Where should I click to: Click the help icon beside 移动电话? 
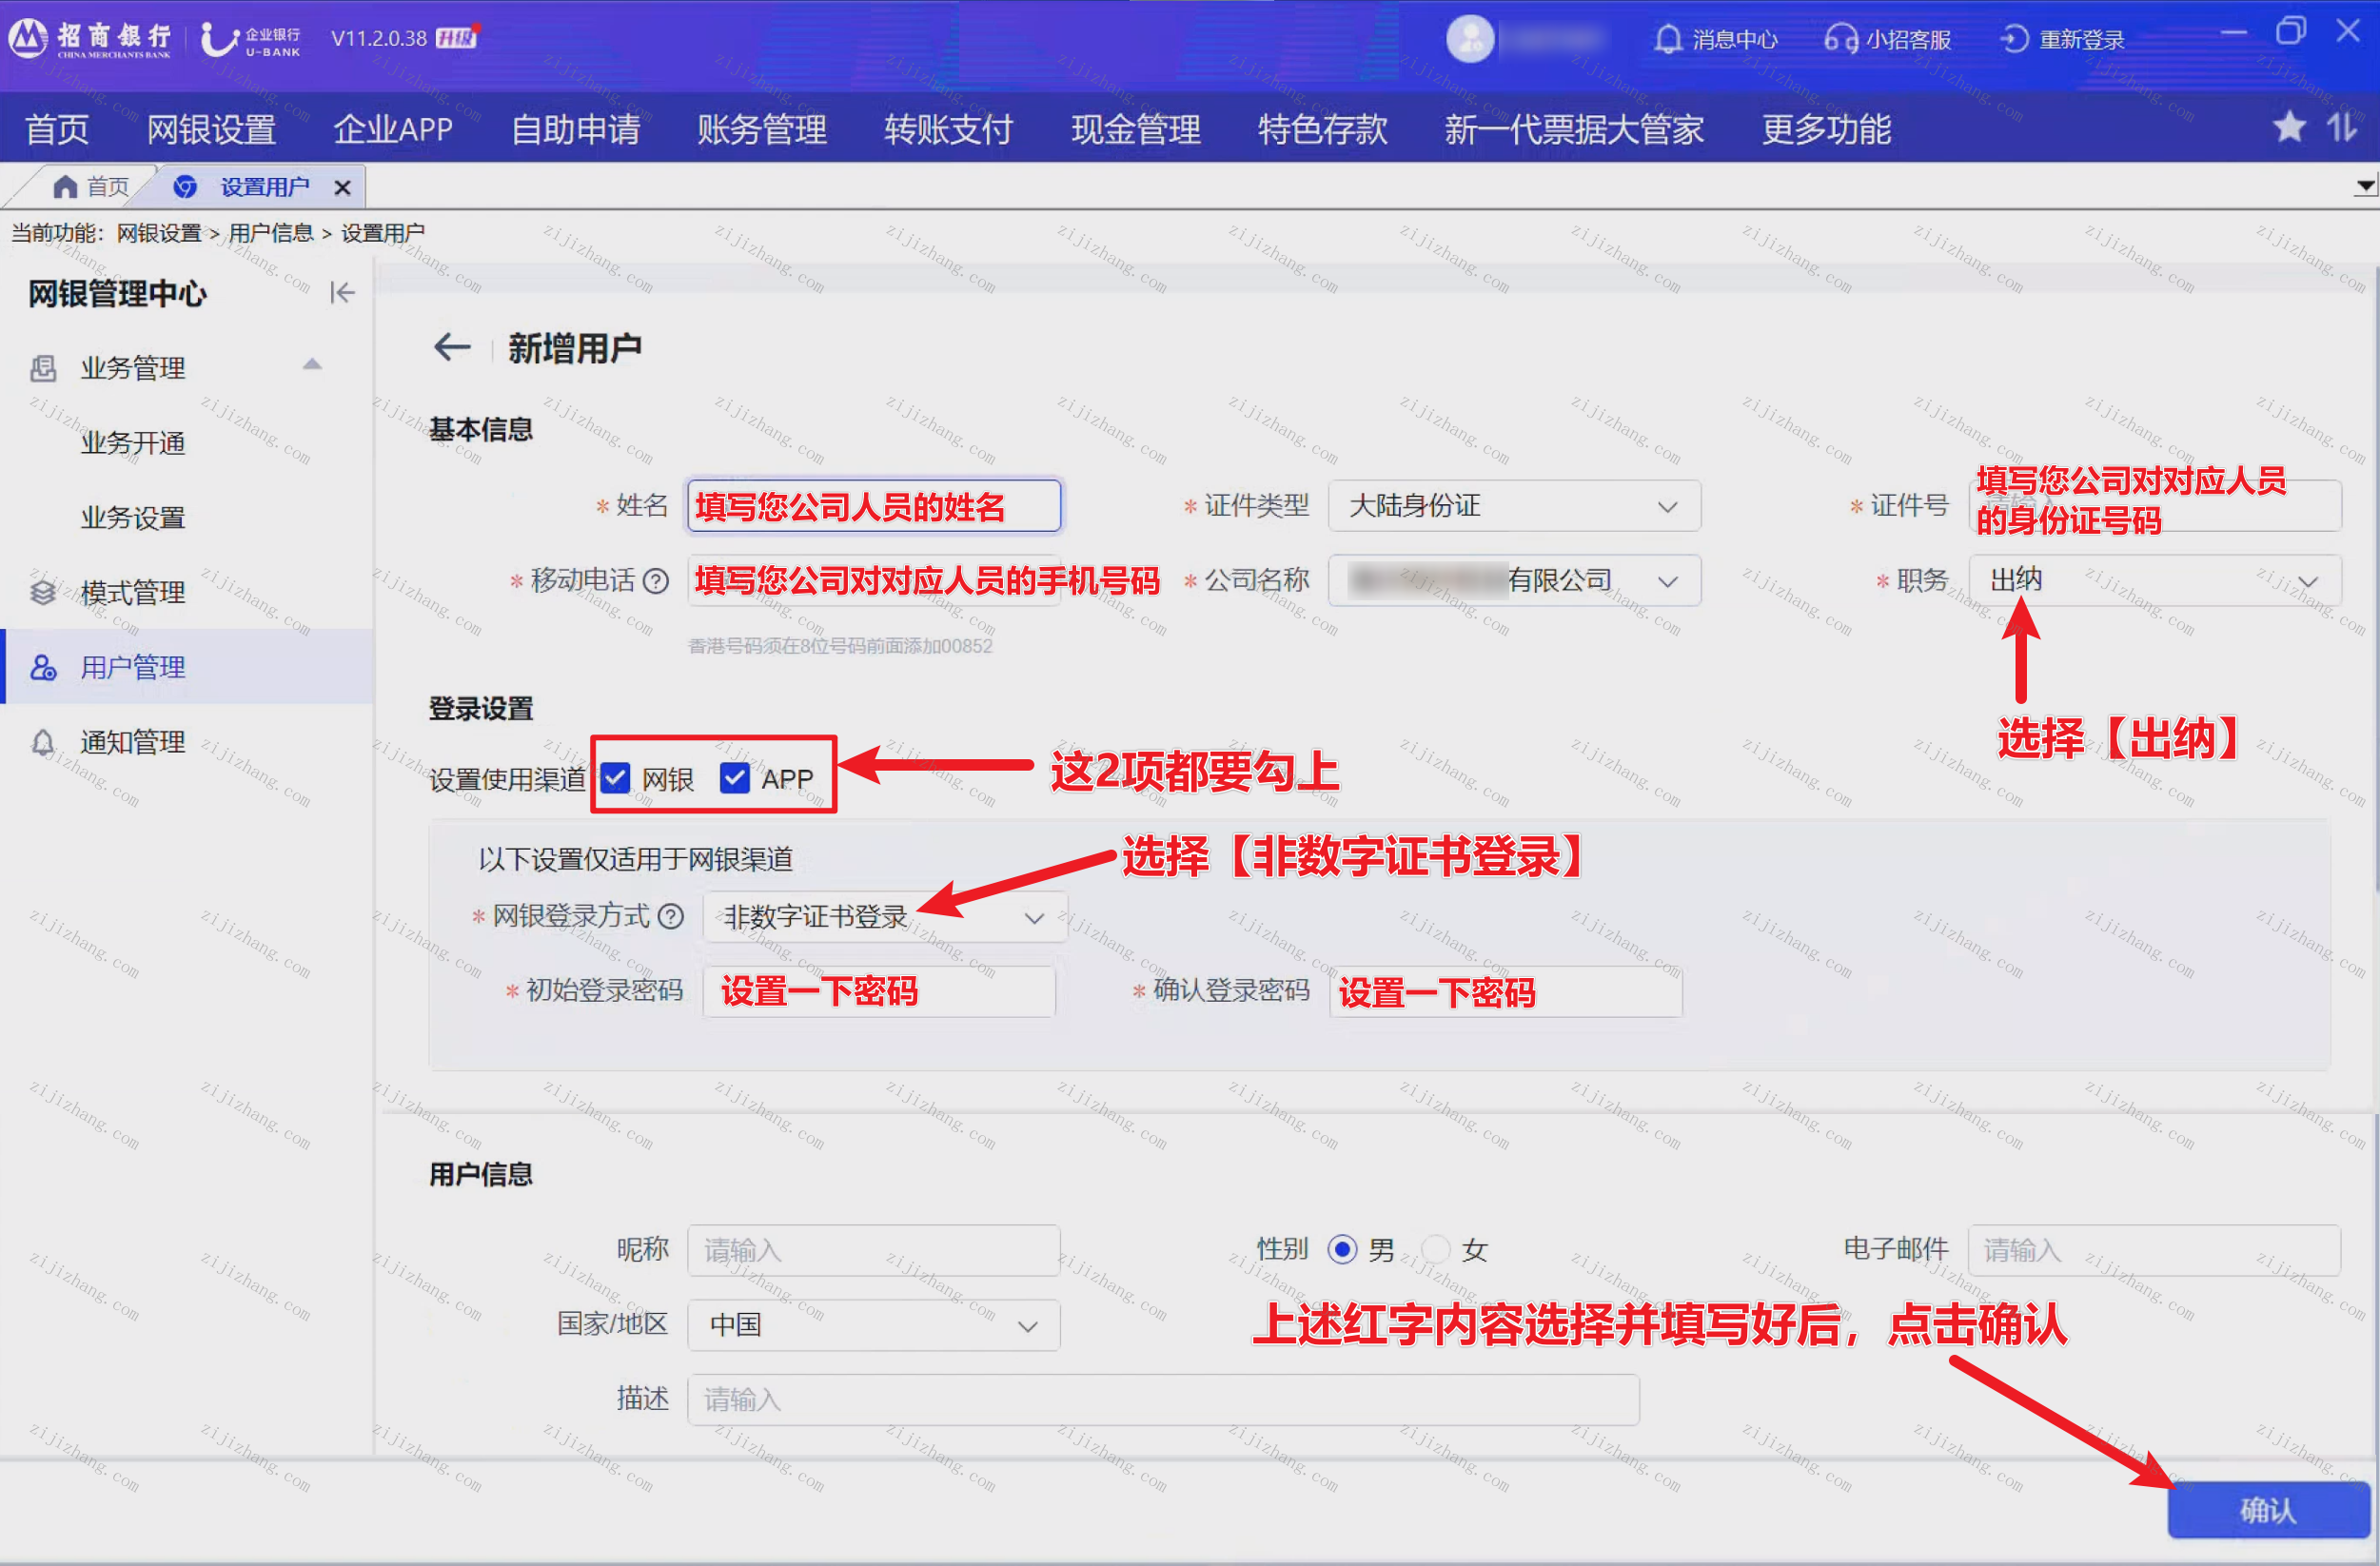656,581
